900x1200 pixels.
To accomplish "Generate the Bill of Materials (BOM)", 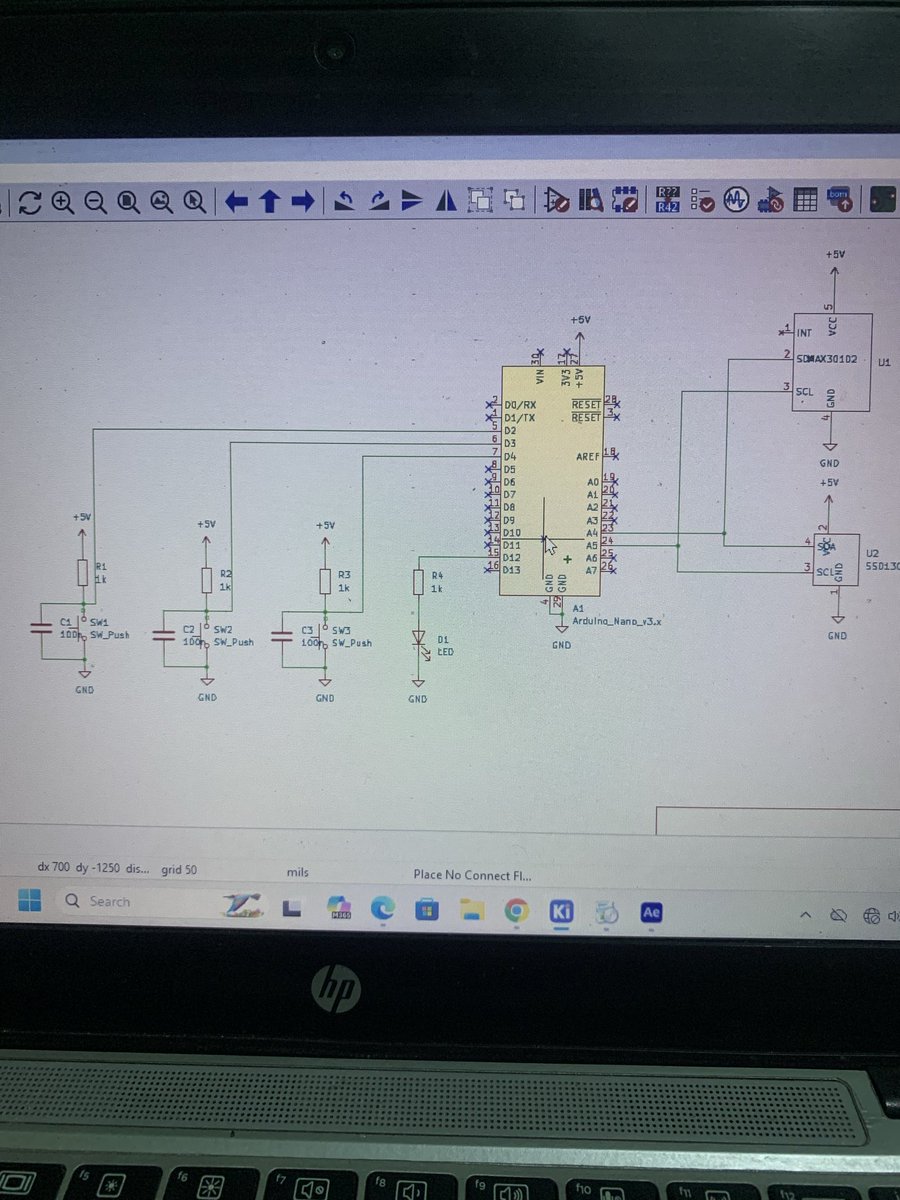I will (839, 198).
